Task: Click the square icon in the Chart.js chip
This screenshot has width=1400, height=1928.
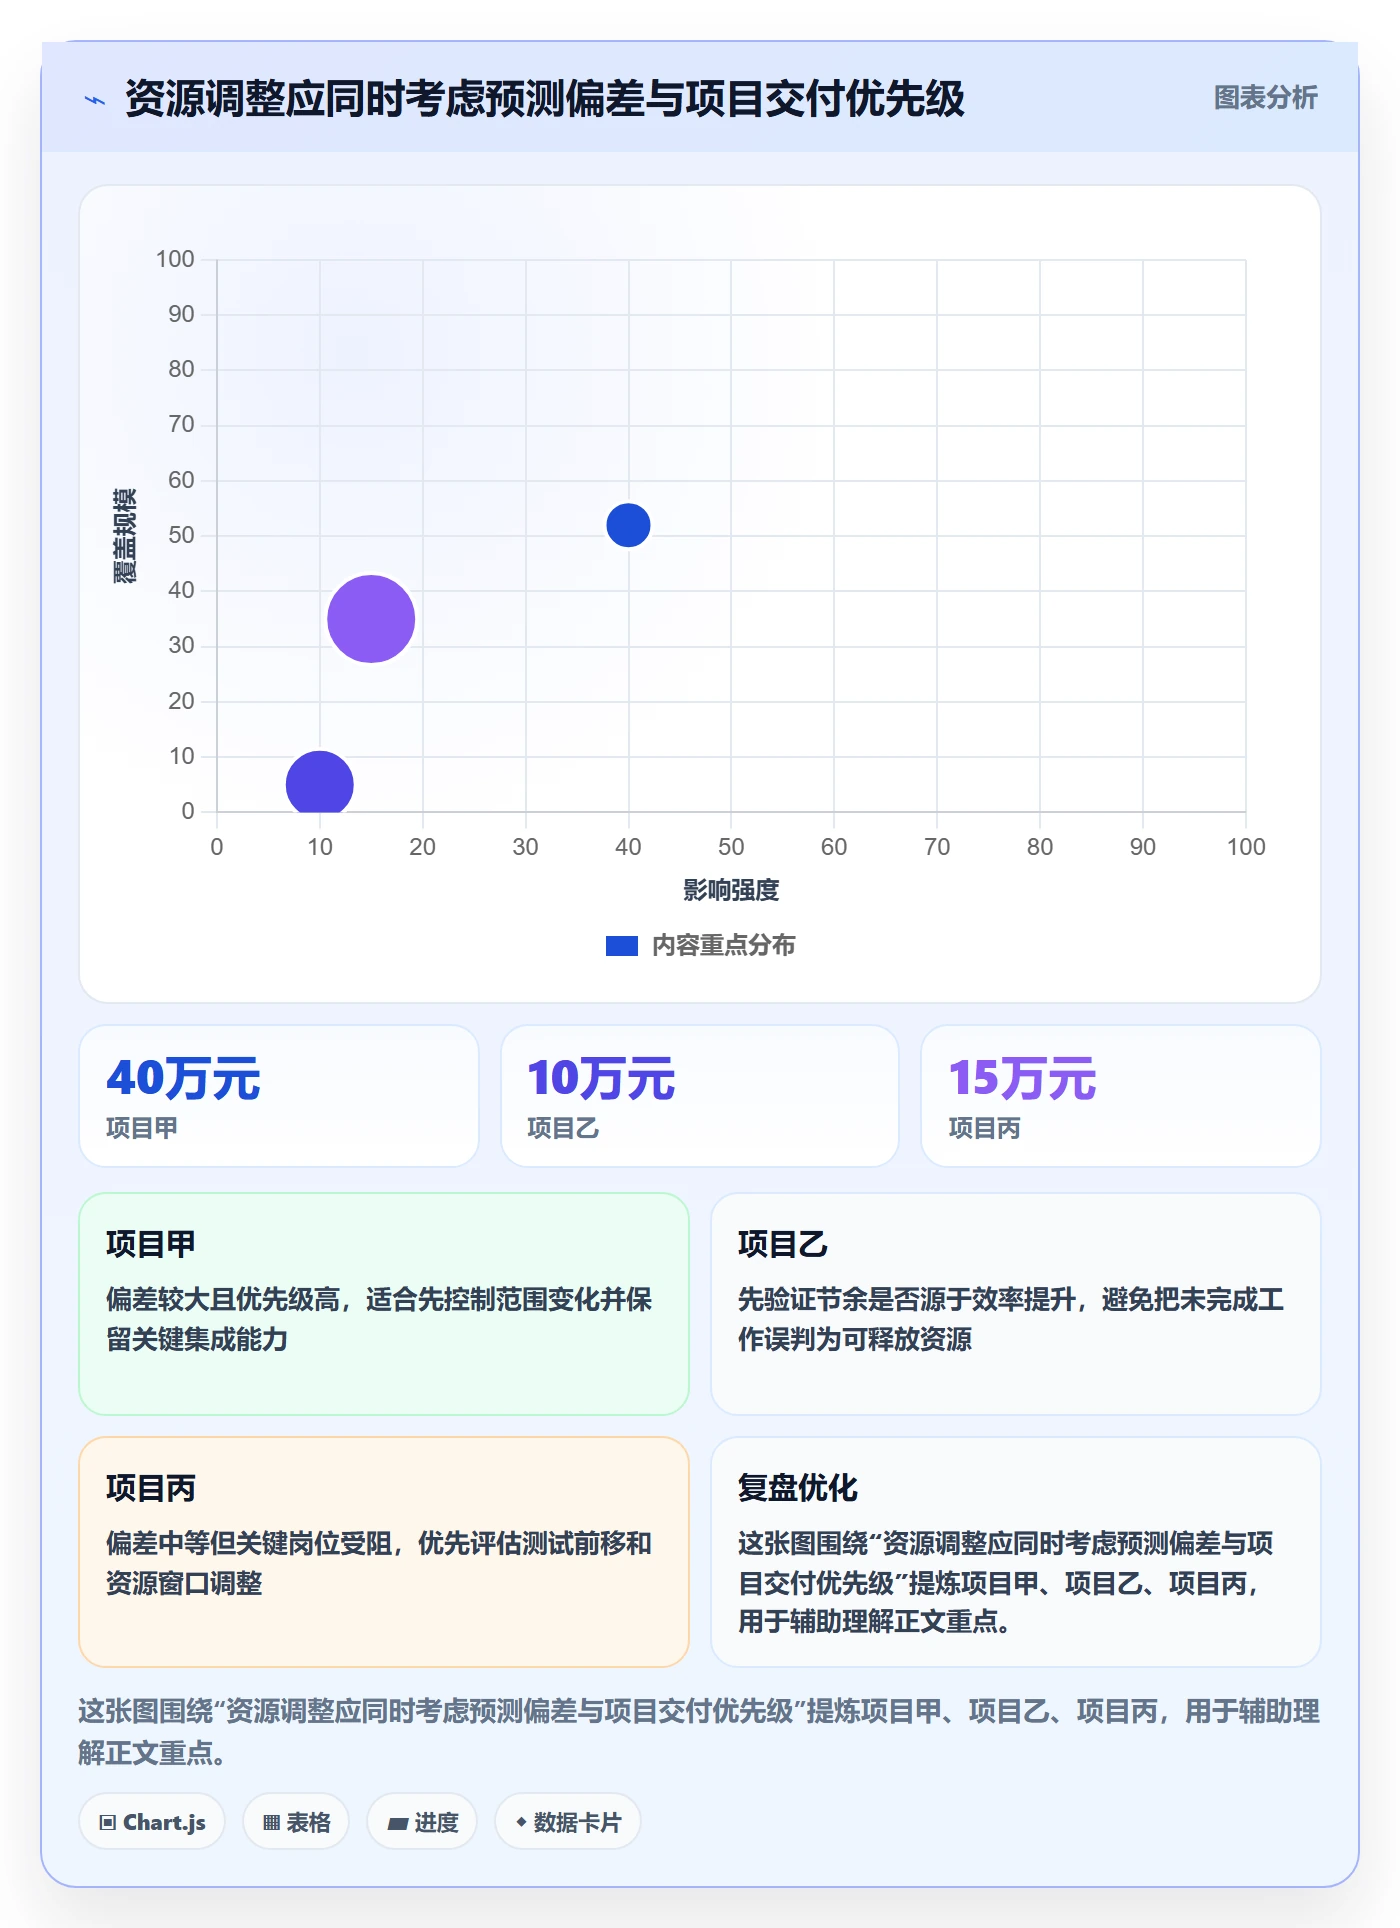Action: tap(108, 1823)
